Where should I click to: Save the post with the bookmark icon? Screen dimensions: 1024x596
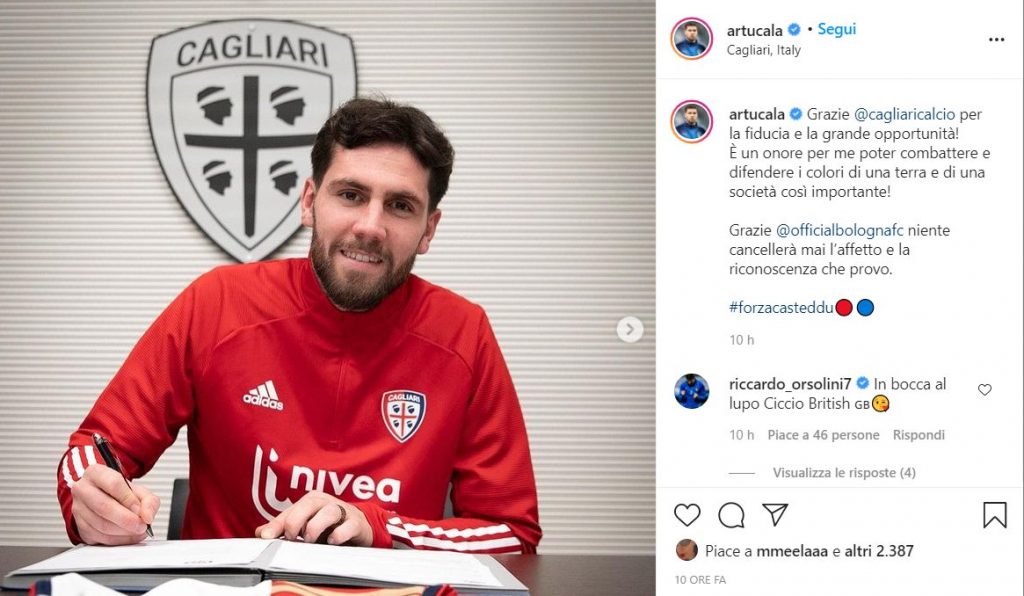995,515
